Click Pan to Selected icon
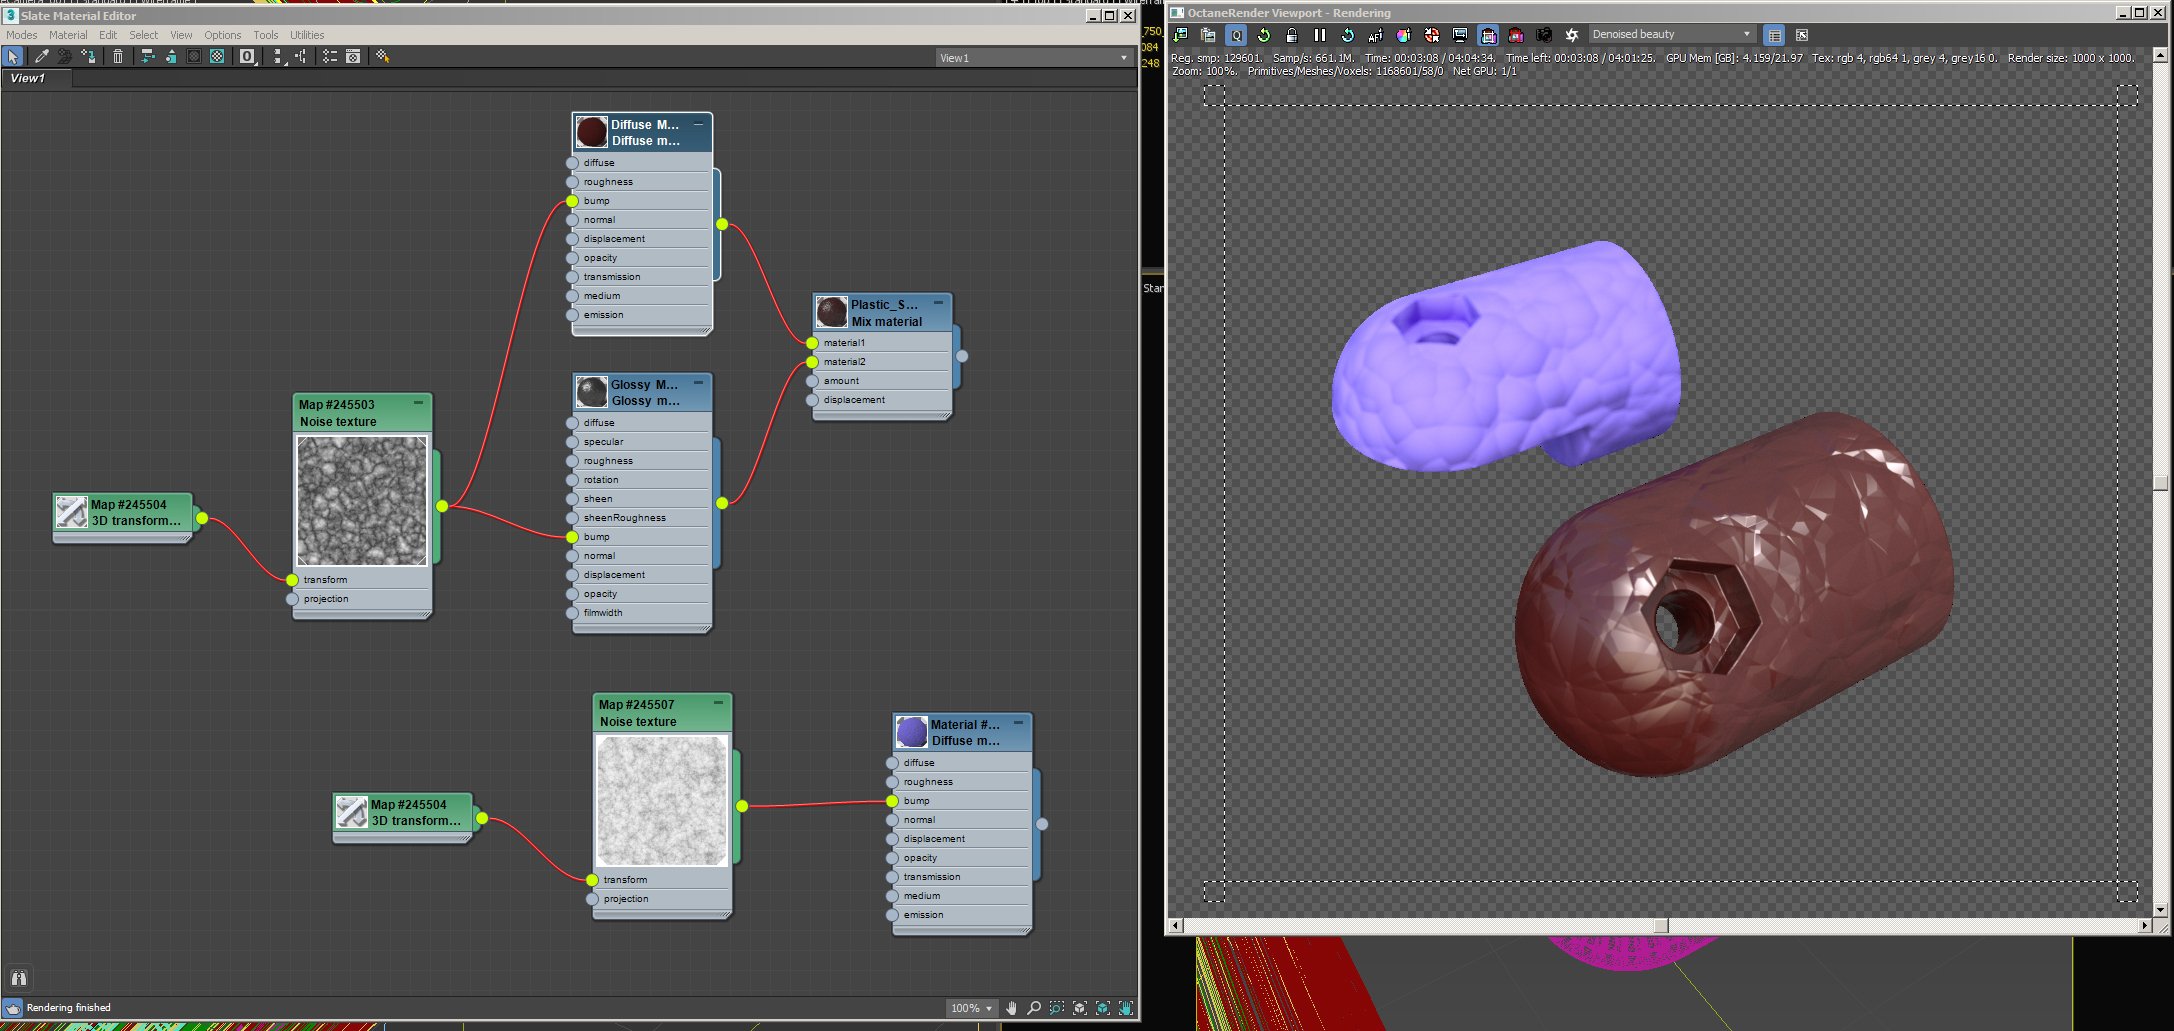This screenshot has width=2174, height=1031. pyautogui.click(x=1126, y=1008)
